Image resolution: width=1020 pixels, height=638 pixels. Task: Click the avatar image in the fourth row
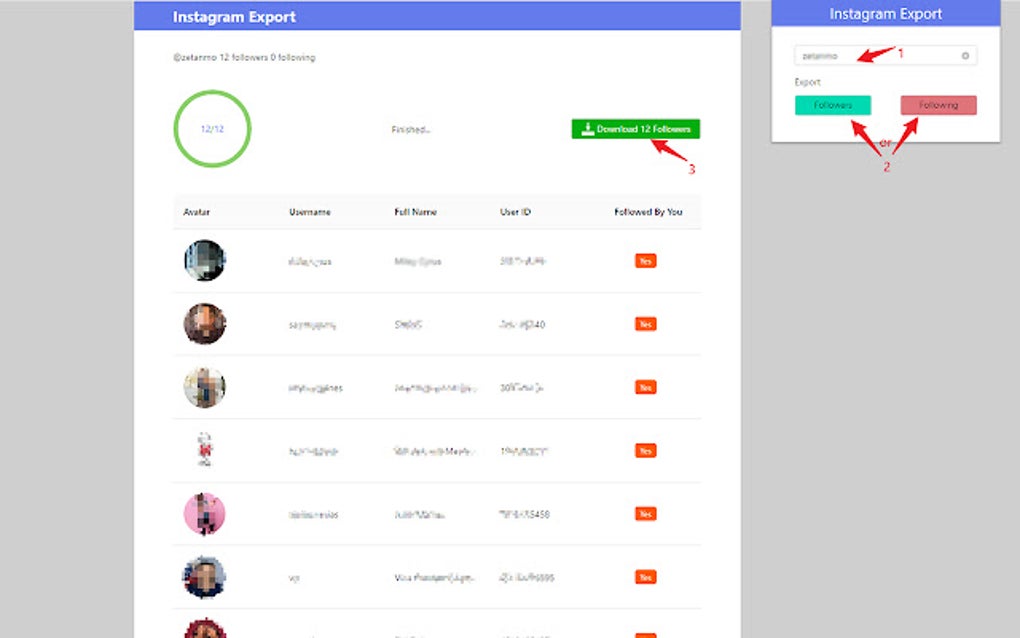(x=204, y=450)
